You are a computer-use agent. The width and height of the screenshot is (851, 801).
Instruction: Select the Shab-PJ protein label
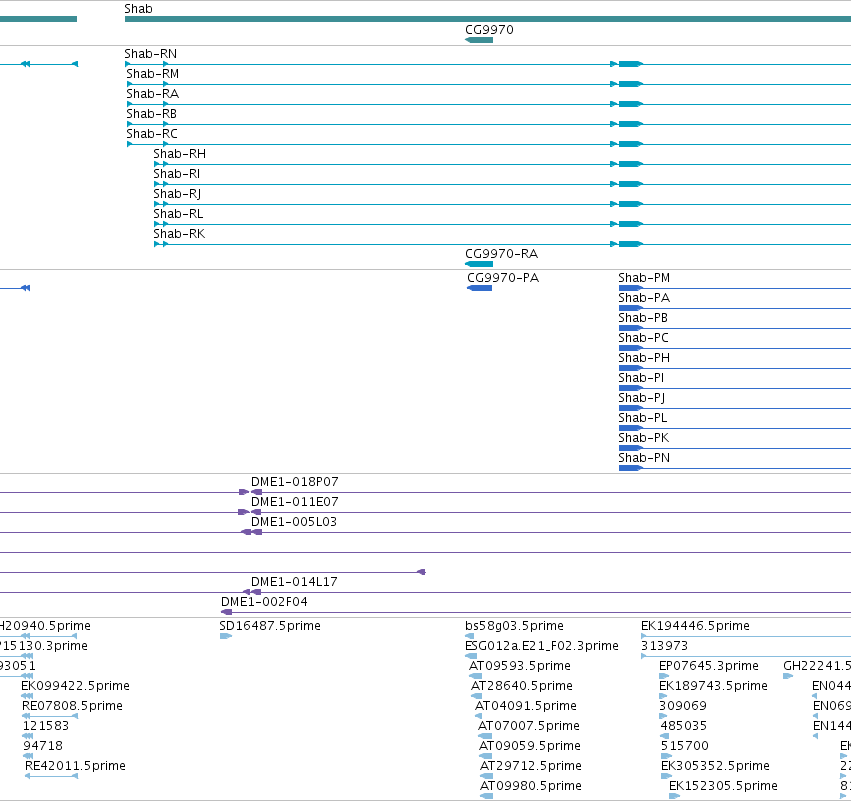(x=642, y=398)
